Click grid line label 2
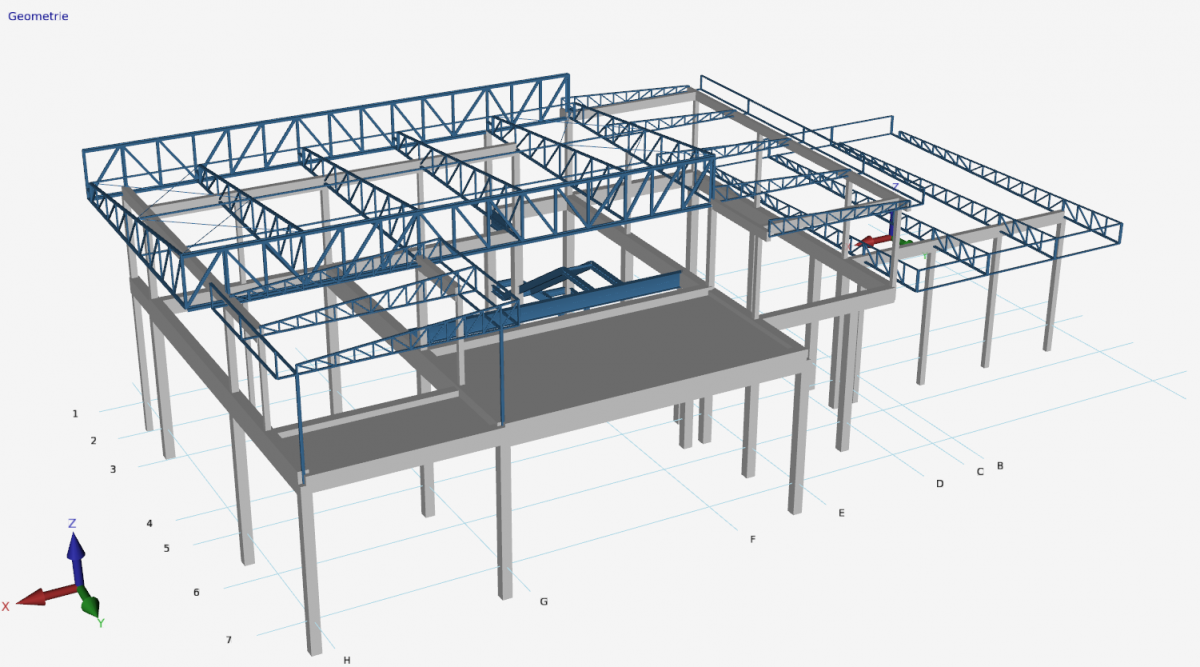The image size is (1200, 667). (x=93, y=440)
